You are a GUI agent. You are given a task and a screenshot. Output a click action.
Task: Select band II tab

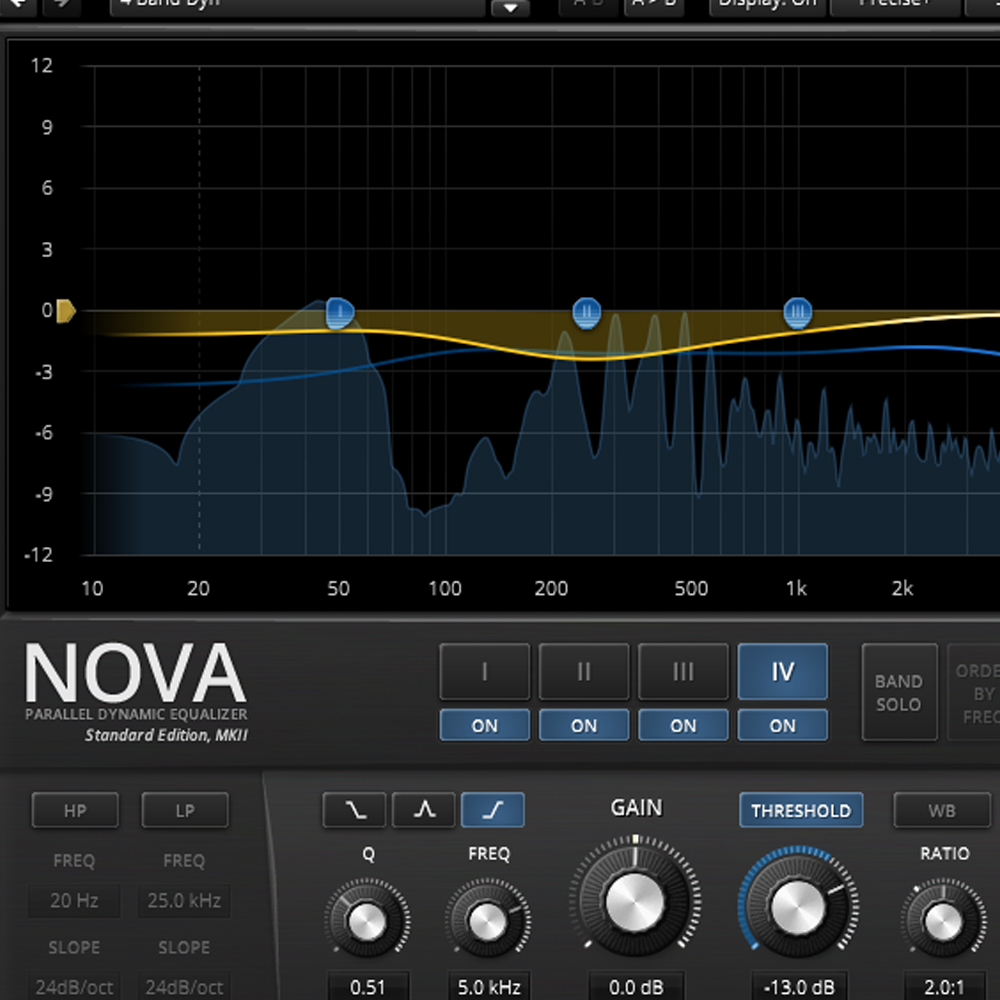(x=584, y=672)
